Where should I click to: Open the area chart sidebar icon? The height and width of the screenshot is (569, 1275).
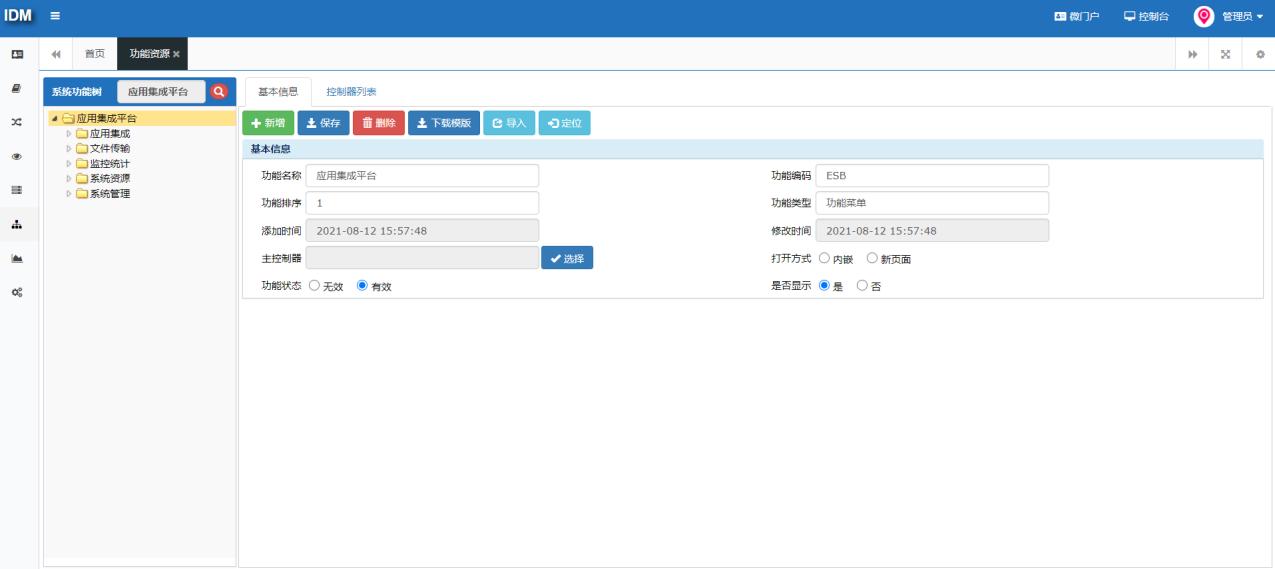click(x=17, y=258)
